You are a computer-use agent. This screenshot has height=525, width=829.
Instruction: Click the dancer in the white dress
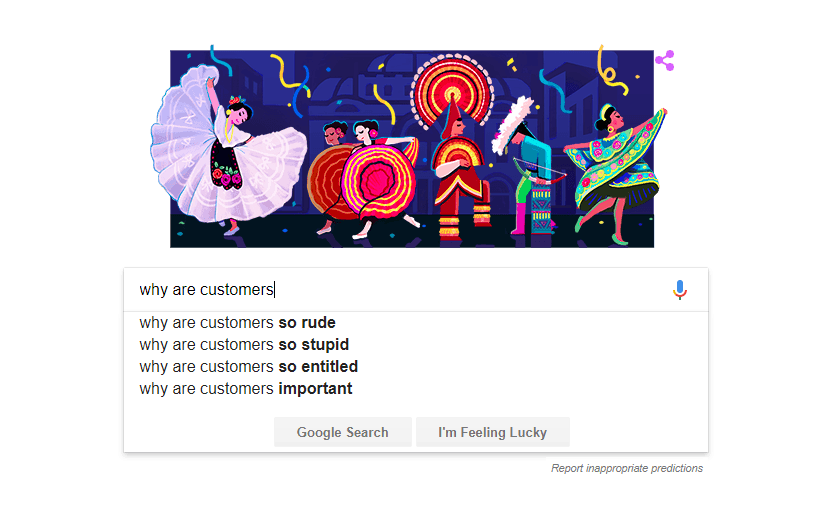[x=228, y=151]
